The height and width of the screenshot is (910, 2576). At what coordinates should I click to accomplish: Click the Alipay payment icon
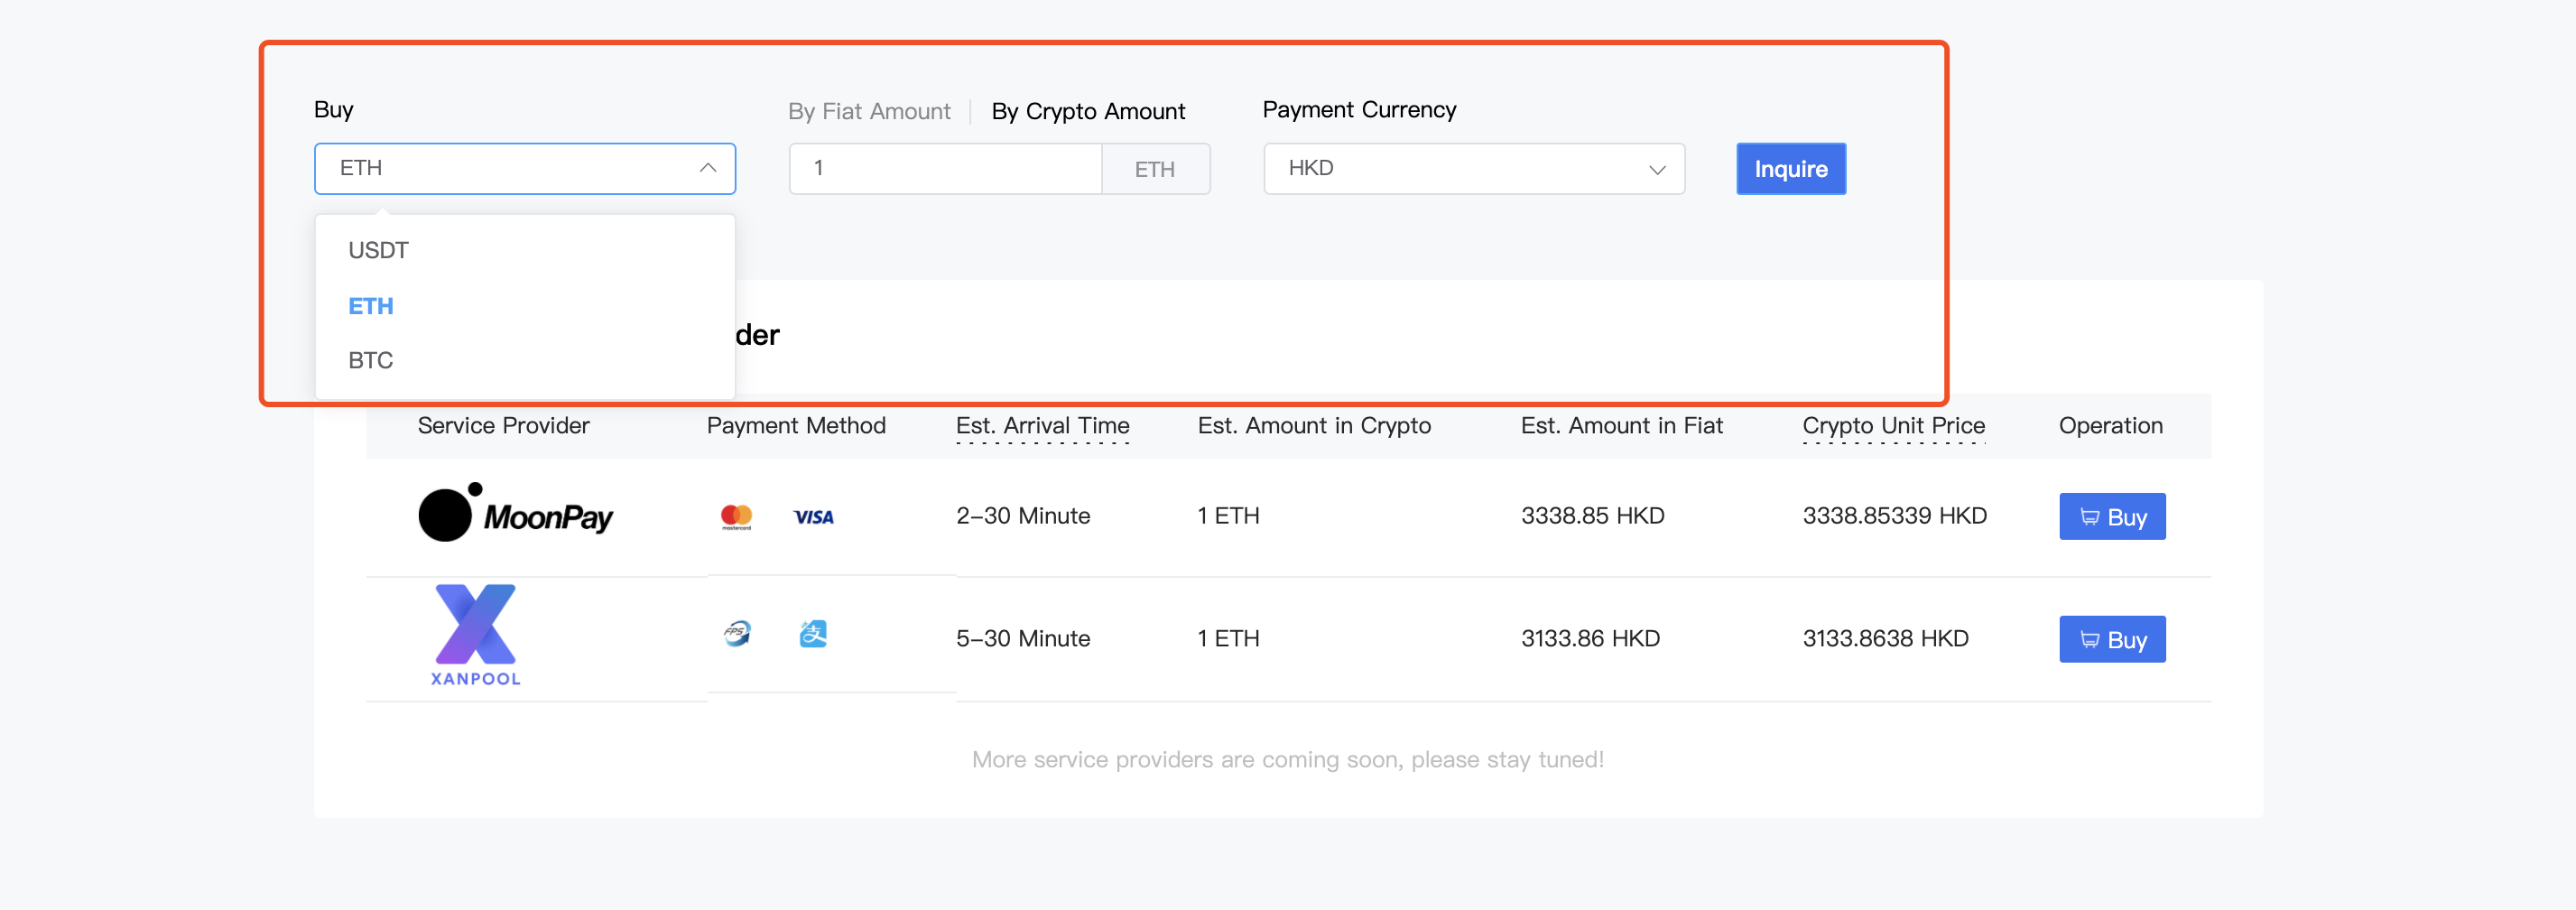point(813,634)
